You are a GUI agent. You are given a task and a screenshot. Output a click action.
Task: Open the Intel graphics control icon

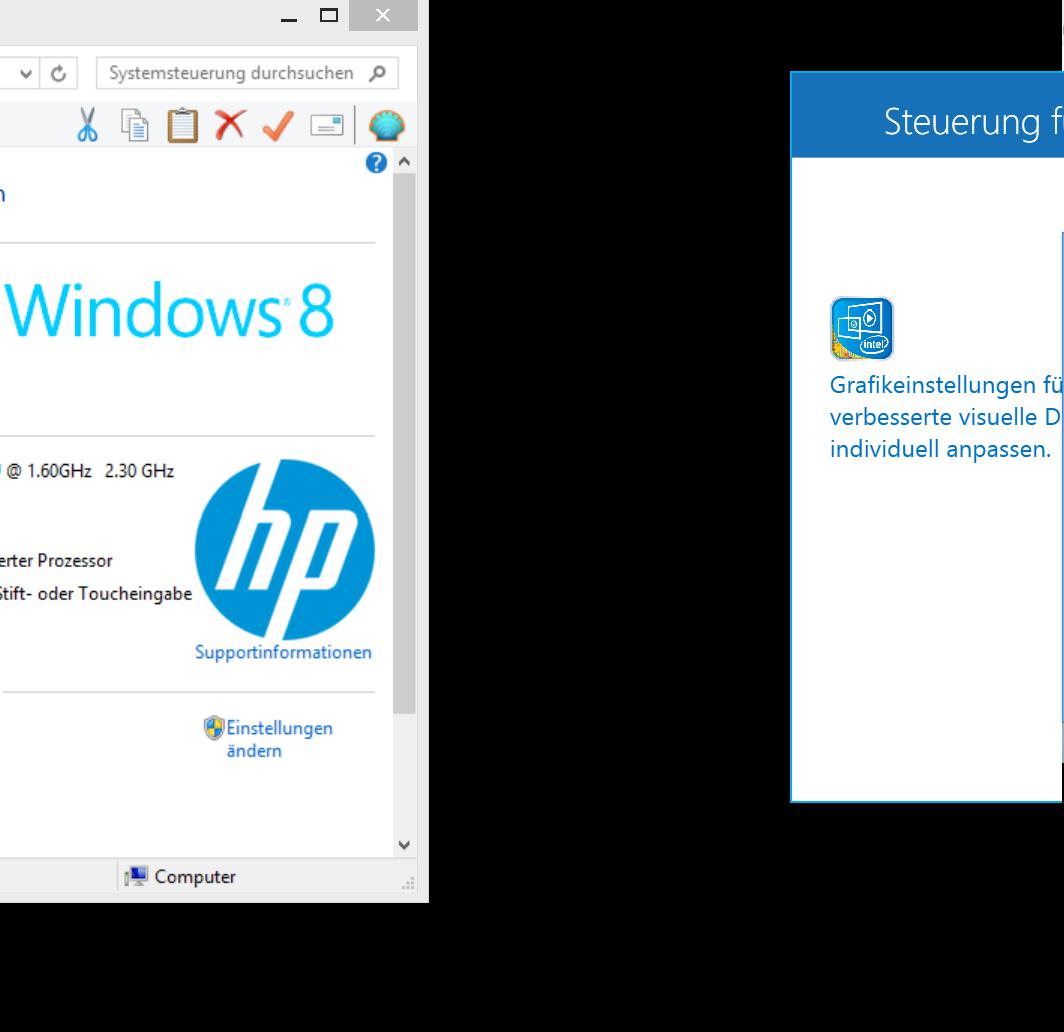pyautogui.click(x=861, y=328)
